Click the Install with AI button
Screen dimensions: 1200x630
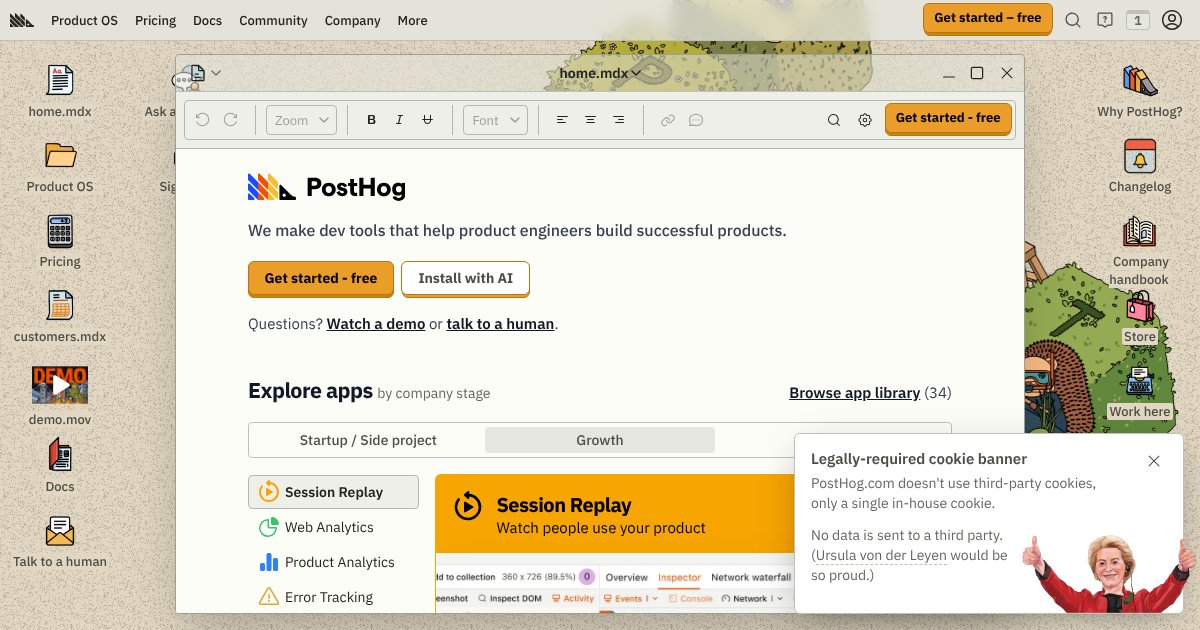click(465, 279)
